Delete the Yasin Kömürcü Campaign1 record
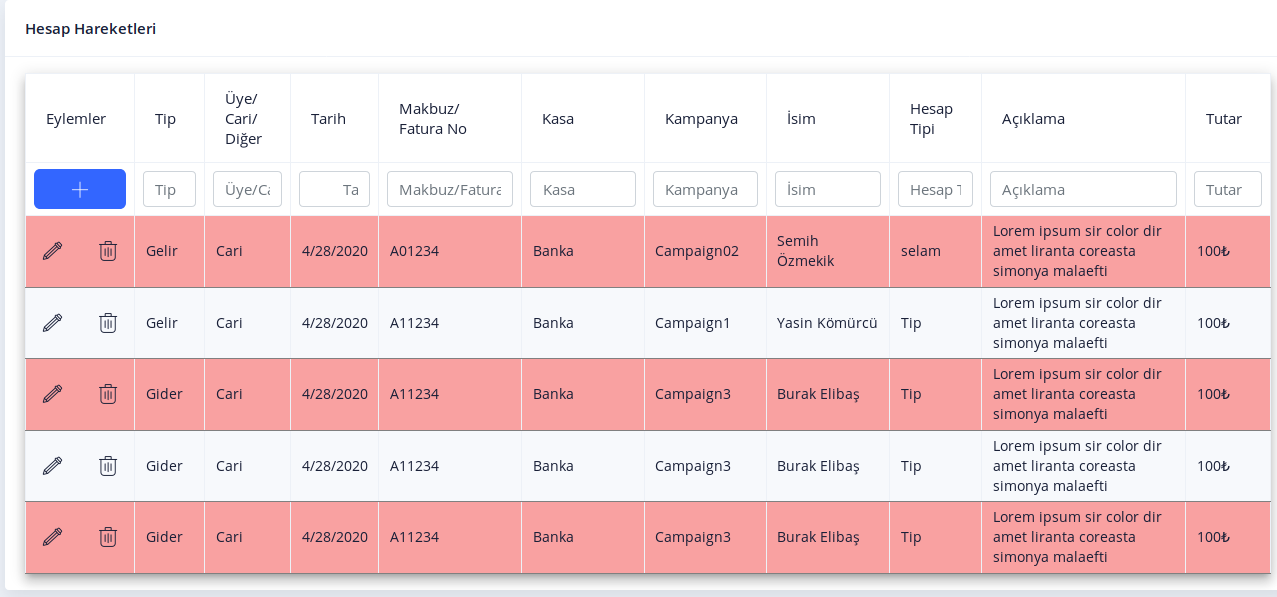The width and height of the screenshot is (1277, 597). pyautogui.click(x=108, y=322)
